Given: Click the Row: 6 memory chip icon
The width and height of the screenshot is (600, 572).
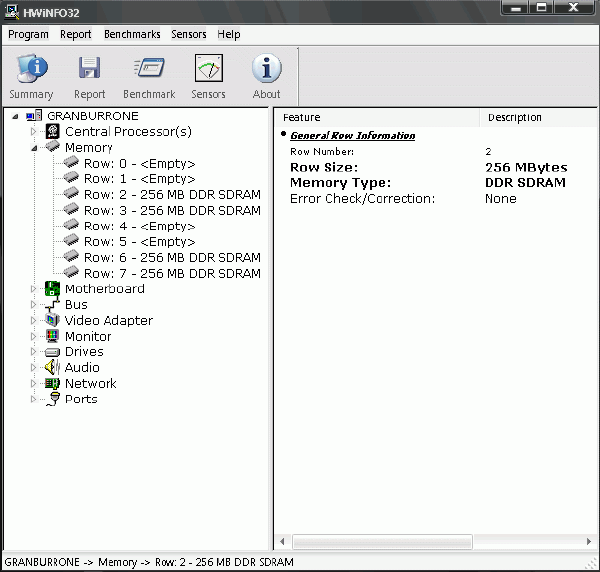Looking at the screenshot, I should 71,256.
